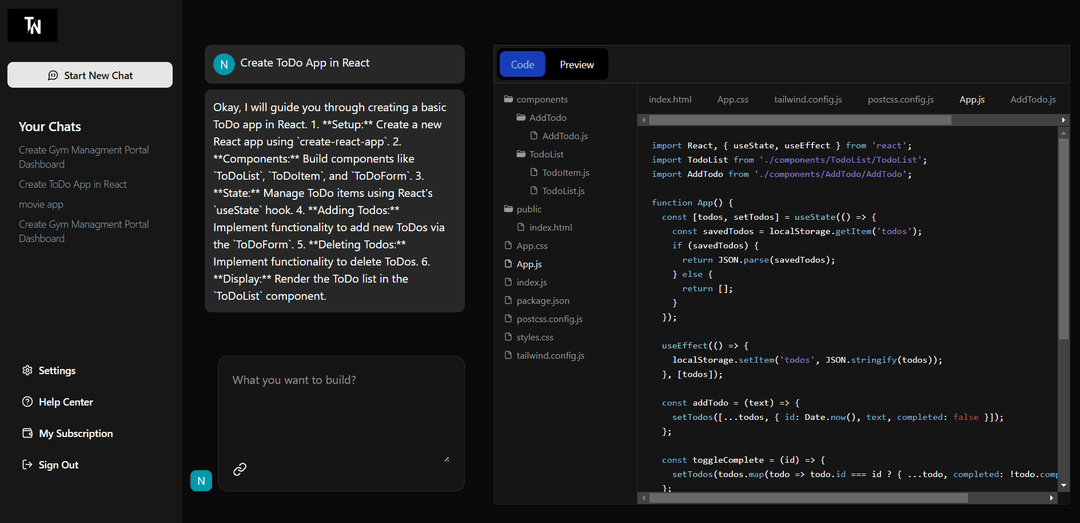1080x523 pixels.
Task: Click the TN logo in sidebar
Action: (32, 25)
